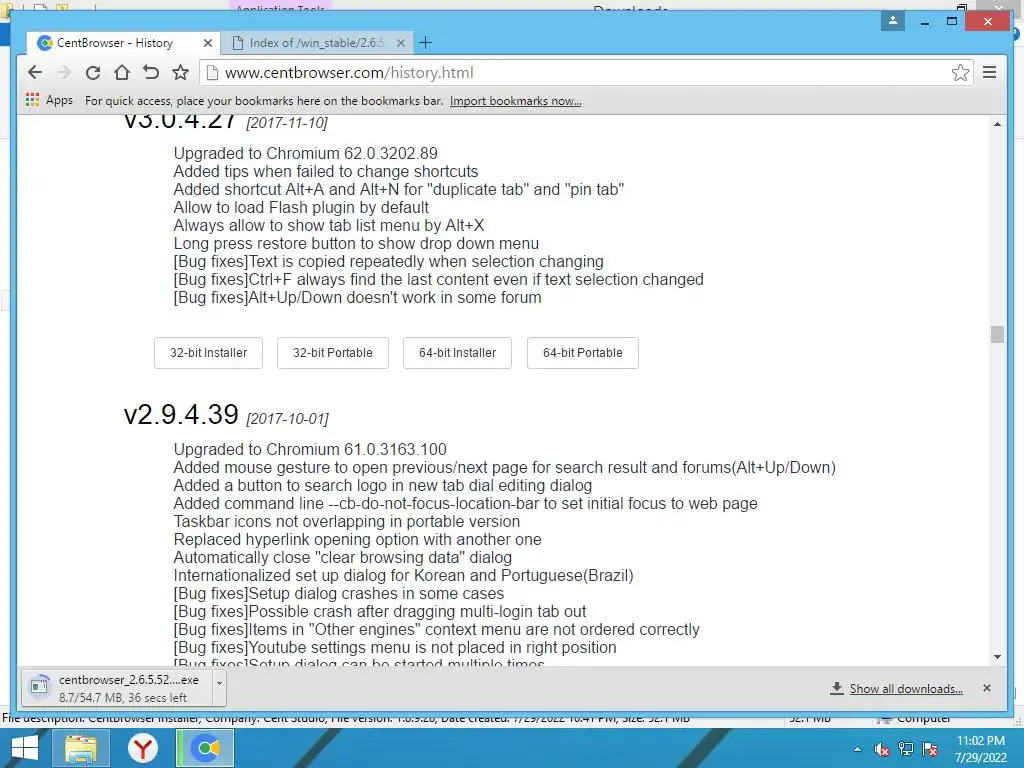The height and width of the screenshot is (768, 1024).
Task: Click "Taskbar icons not overlapping in portable version"
Action: click(x=347, y=522)
